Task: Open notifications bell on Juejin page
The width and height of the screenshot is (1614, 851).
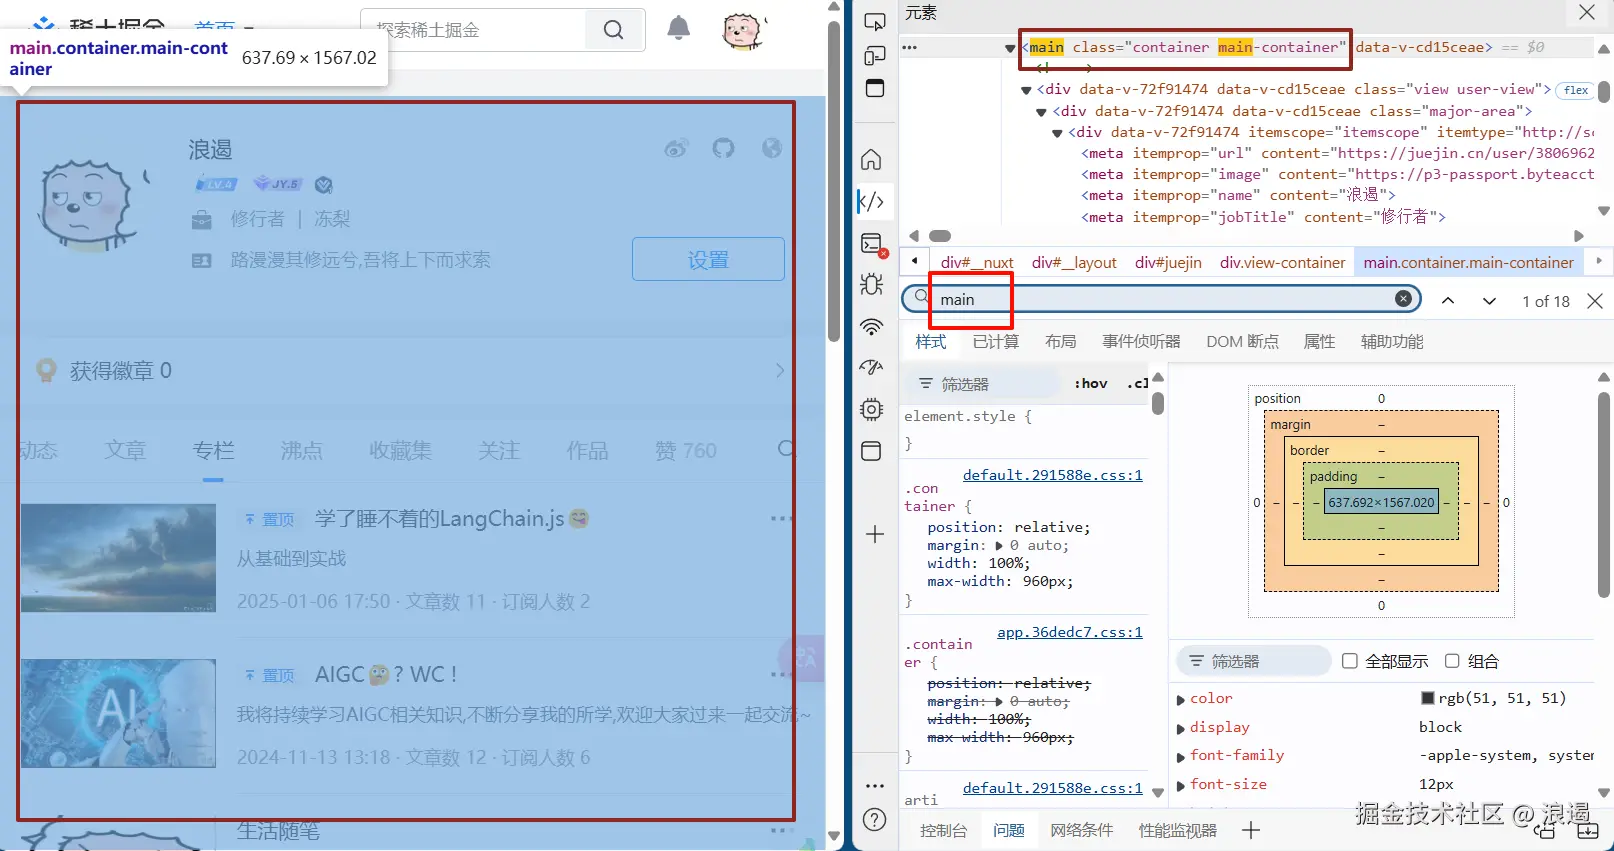Action: point(679,28)
